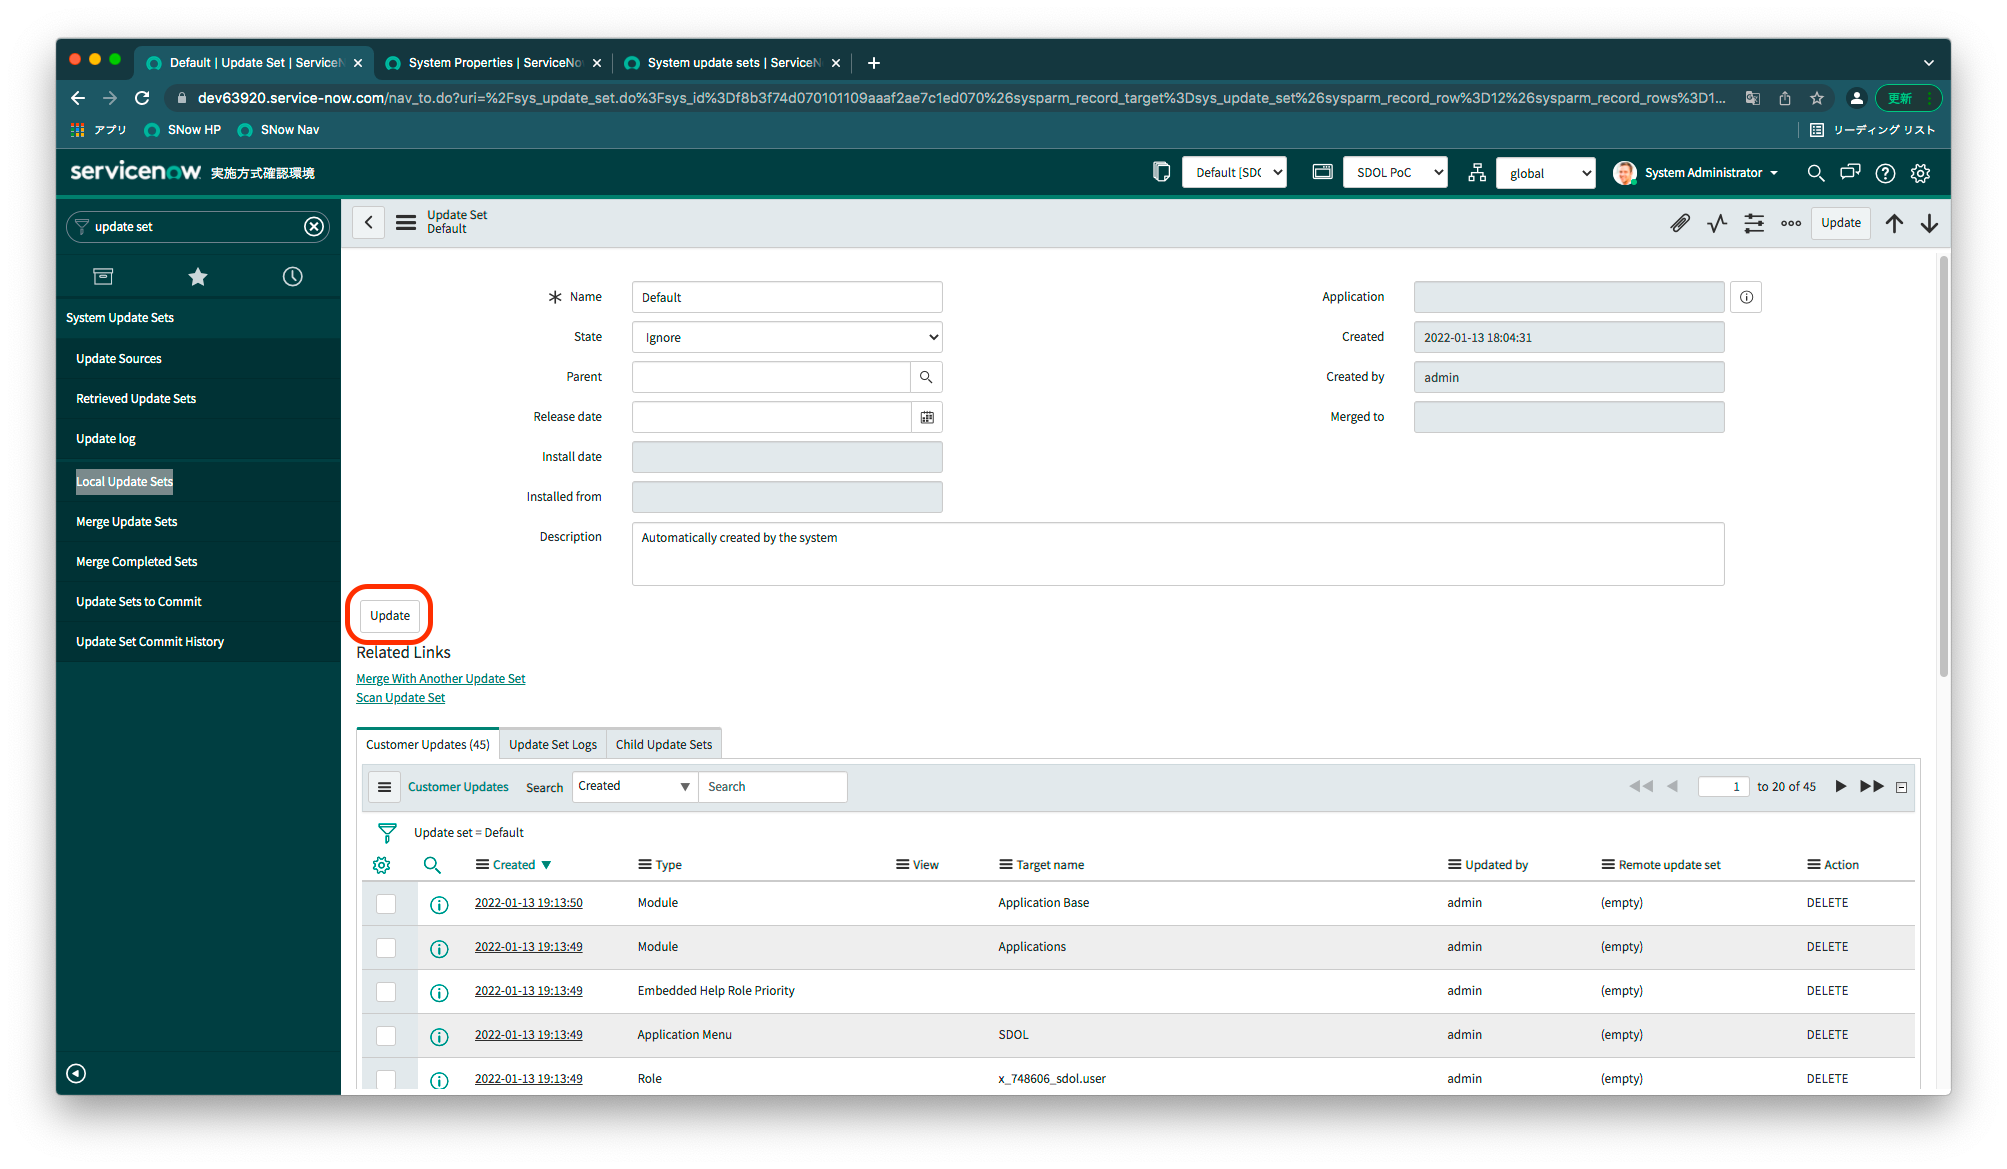Open the personalize form sliders icon
This screenshot has width=2007, height=1169.
(1753, 222)
